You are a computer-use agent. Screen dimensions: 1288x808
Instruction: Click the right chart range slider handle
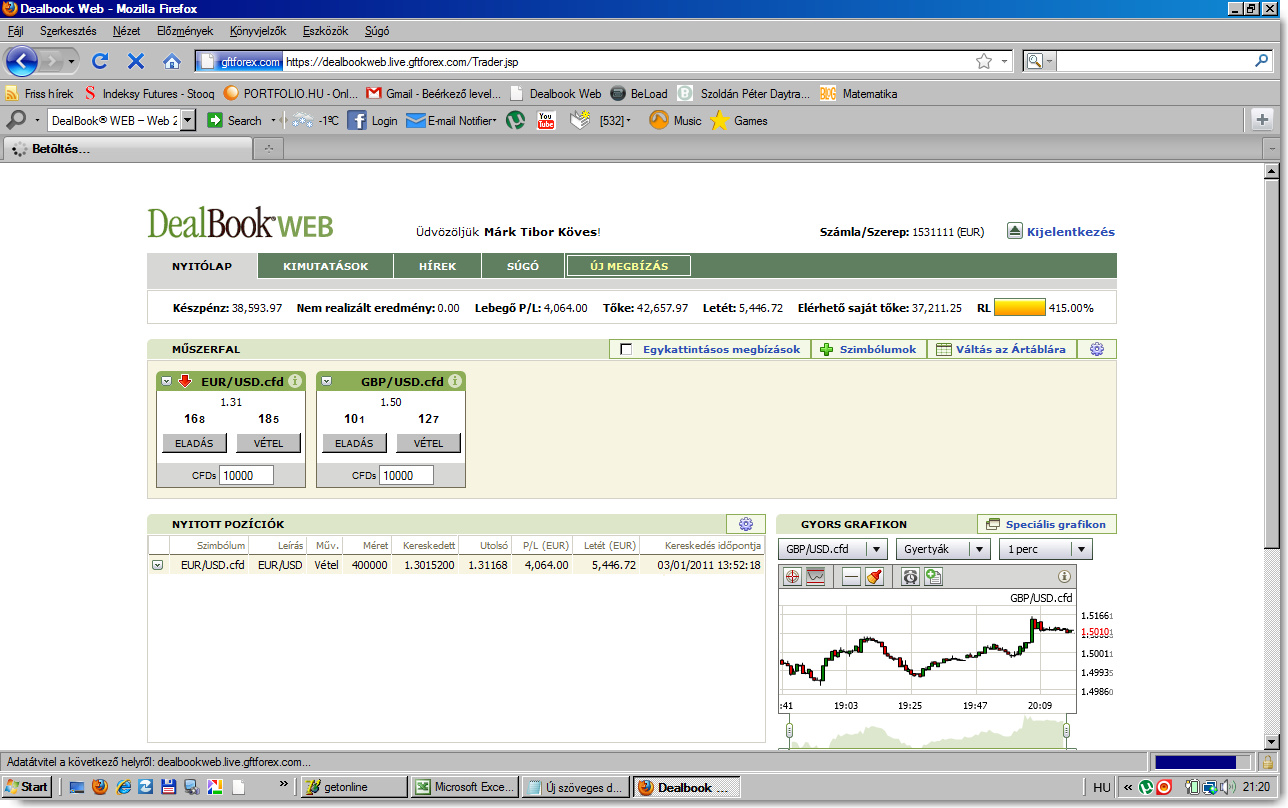coord(1067,730)
